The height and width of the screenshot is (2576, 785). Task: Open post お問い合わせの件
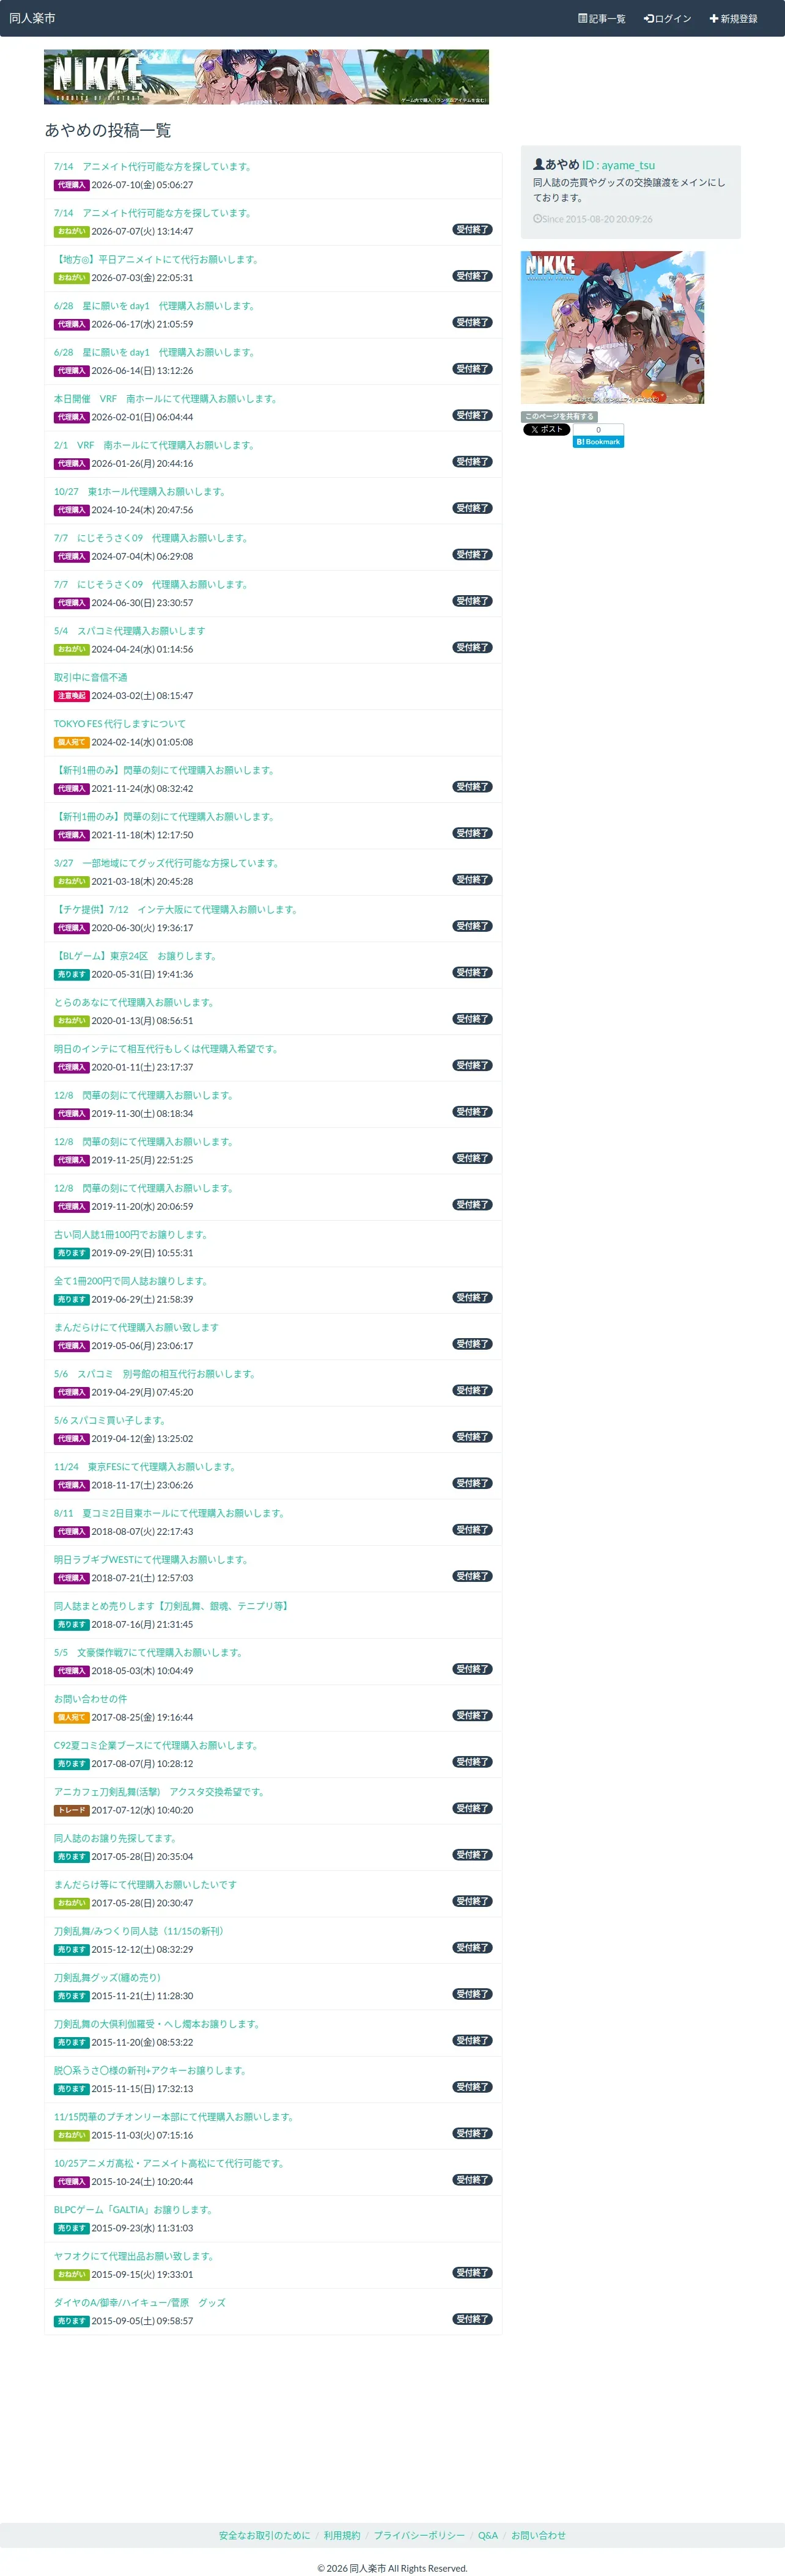pos(90,1699)
